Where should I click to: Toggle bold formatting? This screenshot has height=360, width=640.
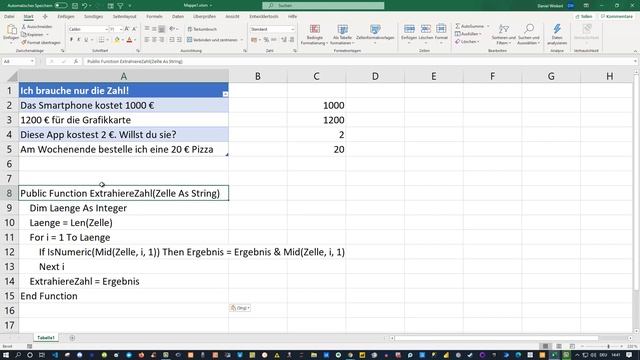(x=71, y=40)
